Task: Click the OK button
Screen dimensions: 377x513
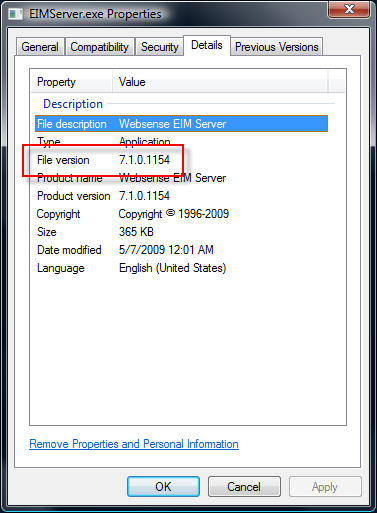Action: pyautogui.click(x=163, y=486)
